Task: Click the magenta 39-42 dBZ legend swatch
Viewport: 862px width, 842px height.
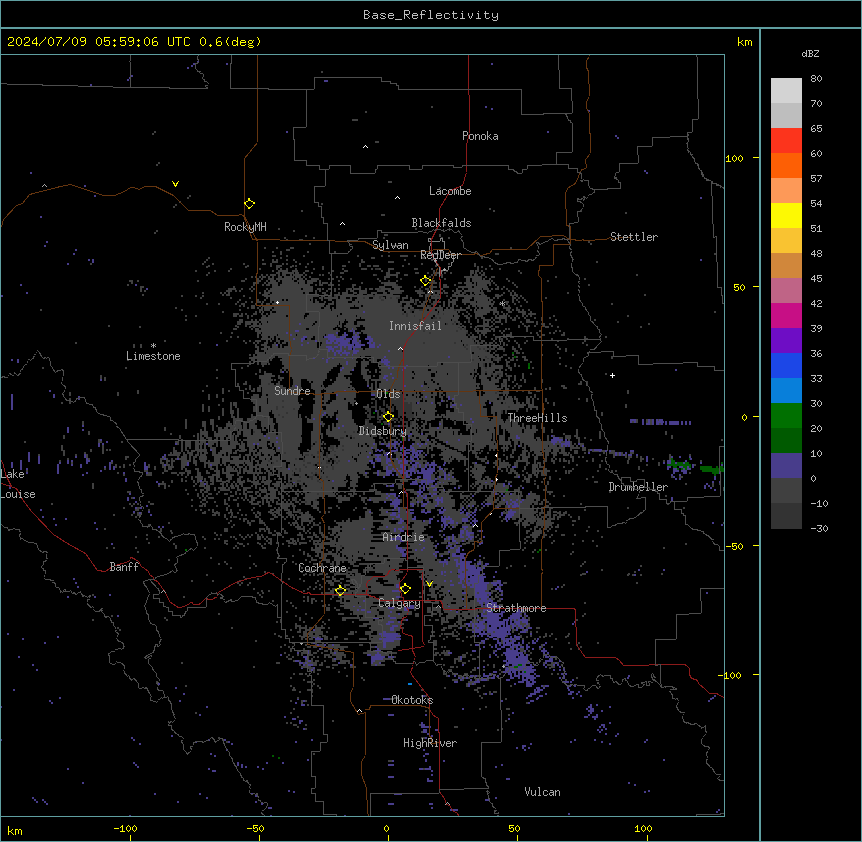Action: (786, 315)
